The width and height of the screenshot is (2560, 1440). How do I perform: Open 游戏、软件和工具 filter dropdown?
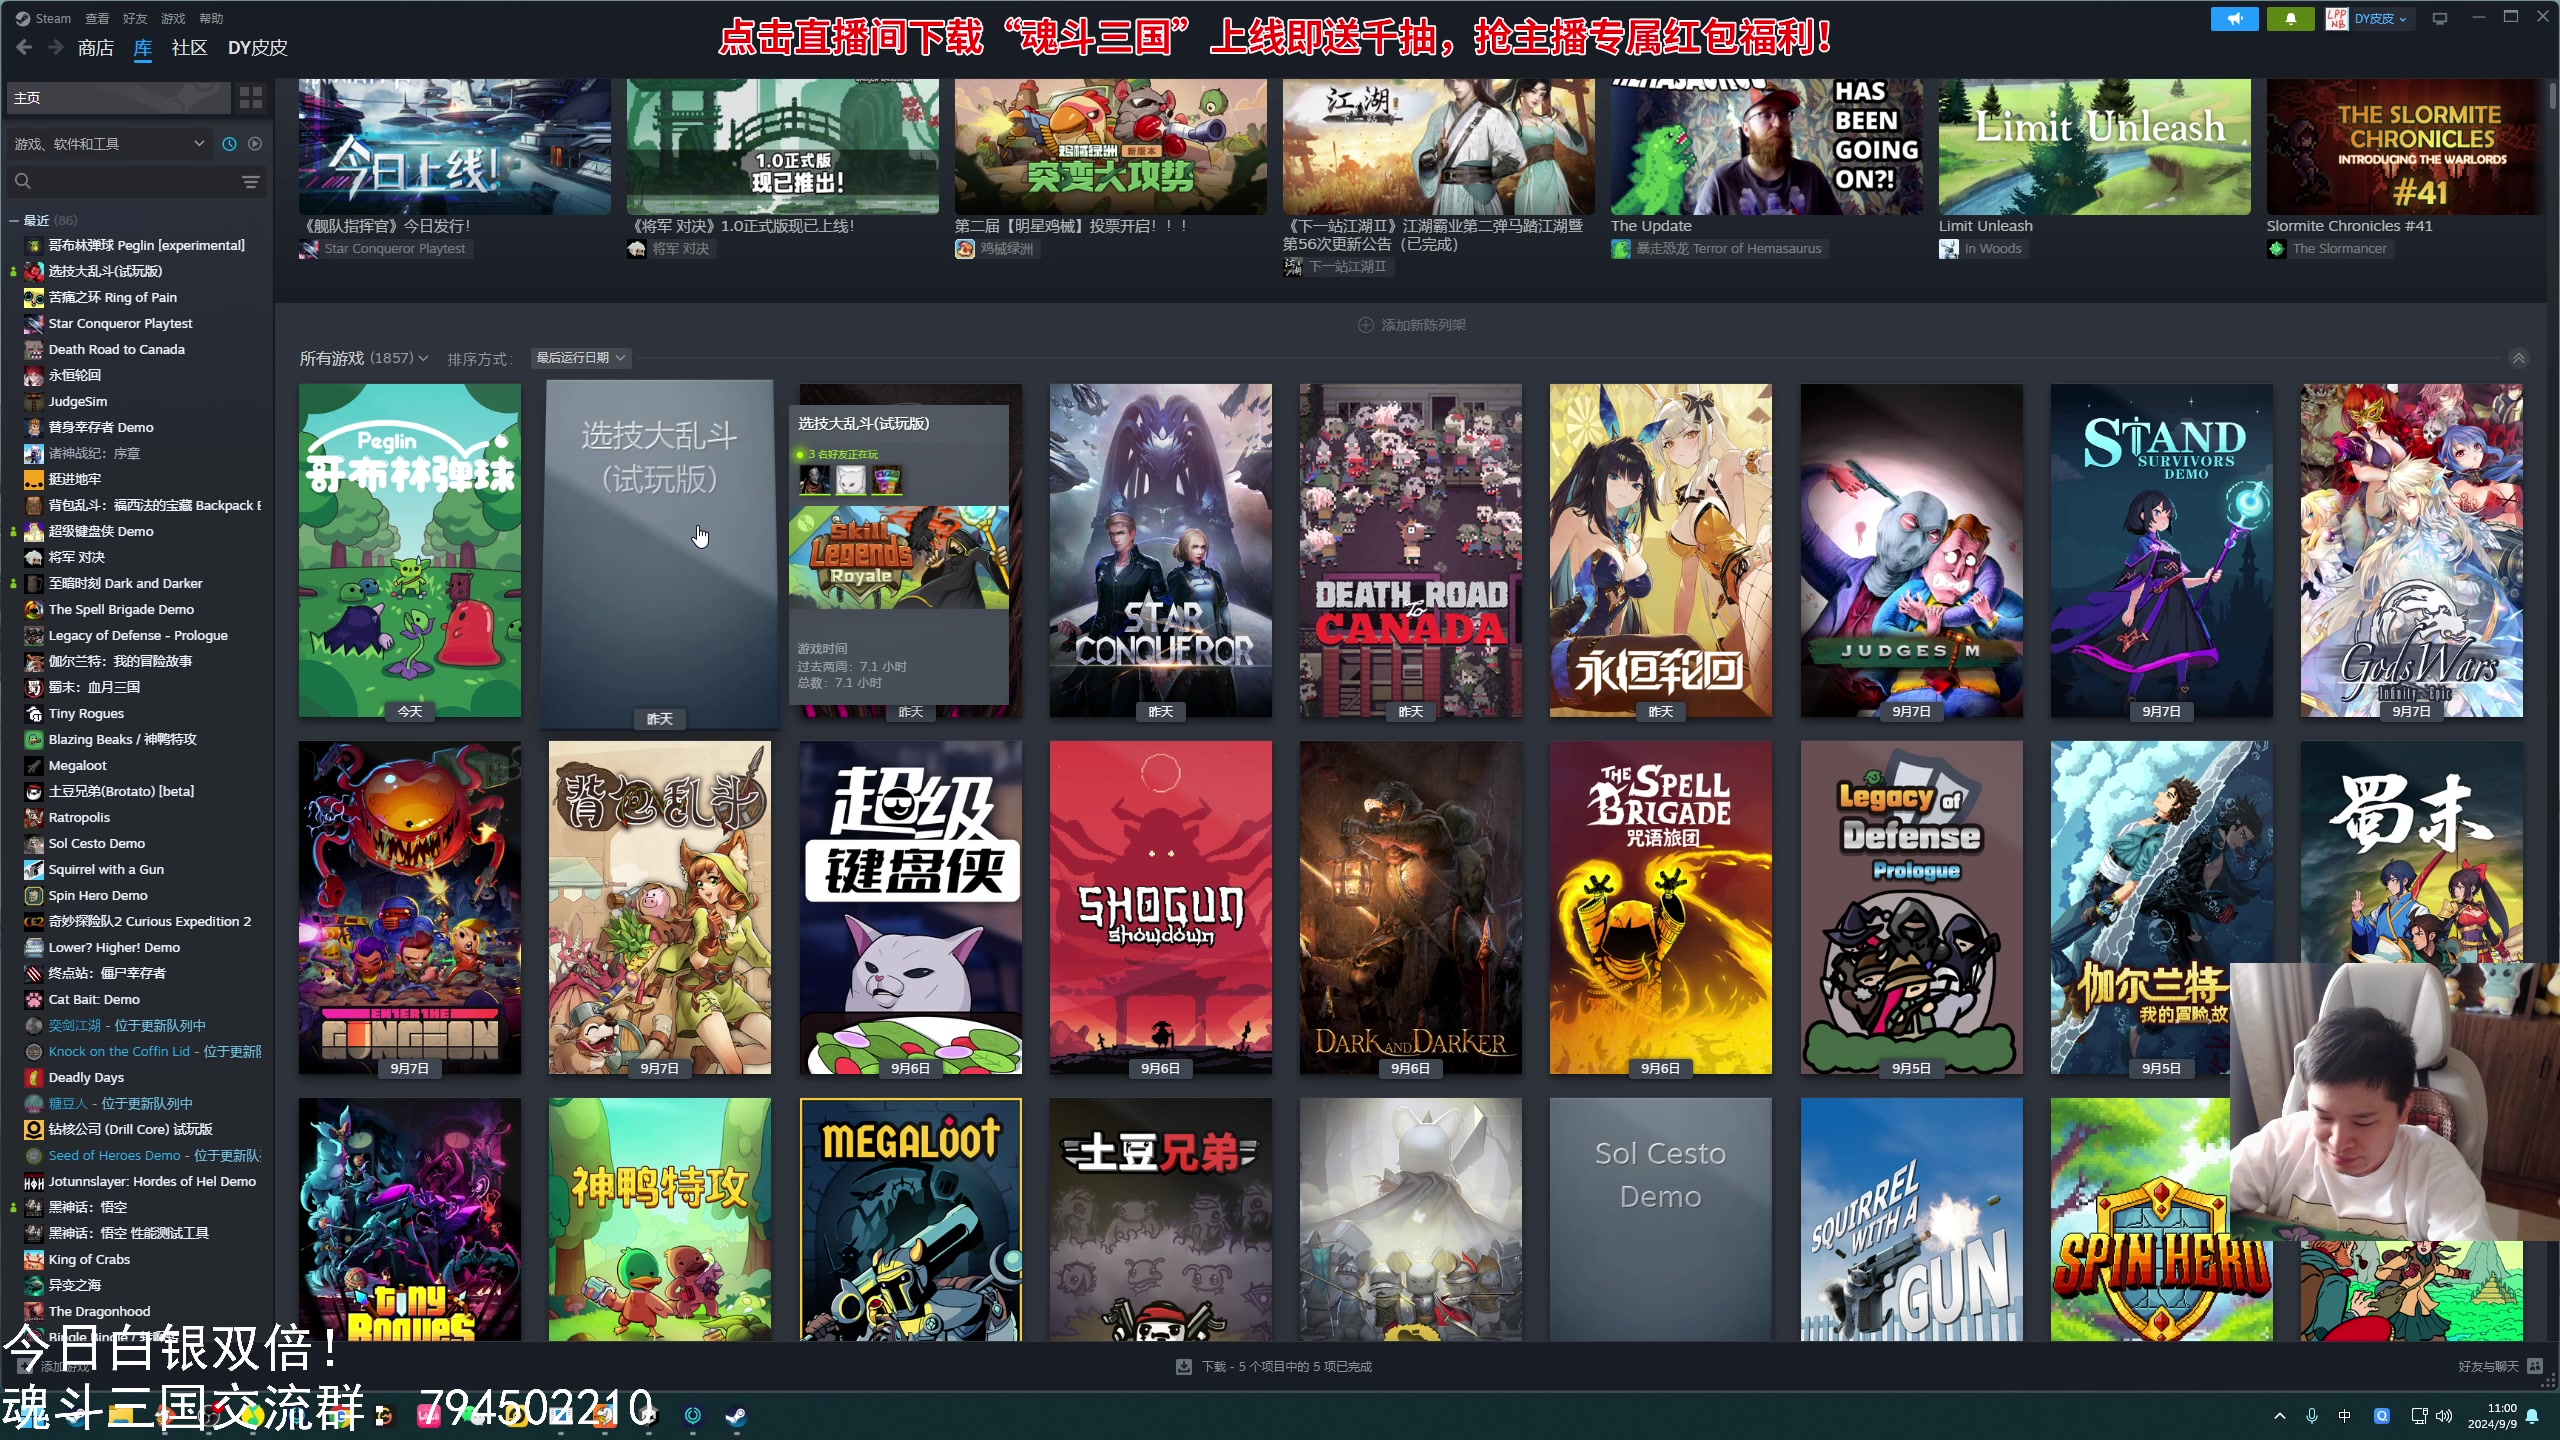(108, 144)
